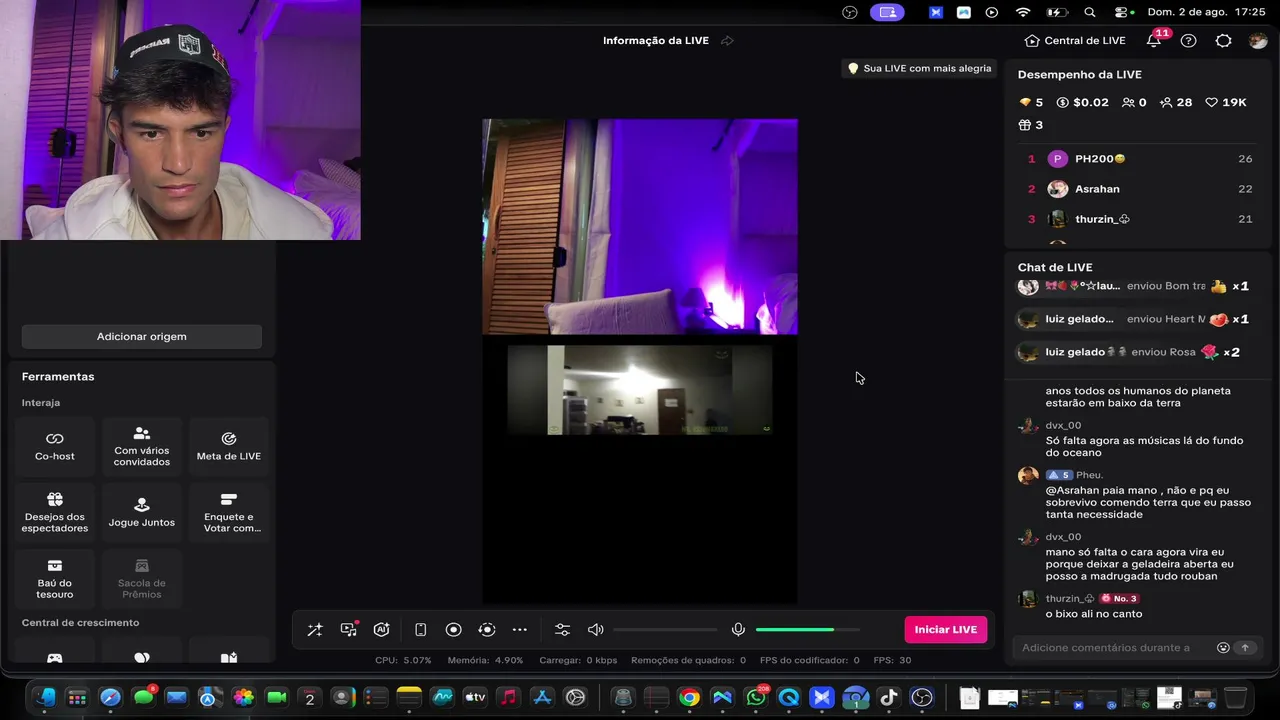This screenshot has height=720, width=1280.
Task: Open the effects magic wand tool
Action: [315, 630]
